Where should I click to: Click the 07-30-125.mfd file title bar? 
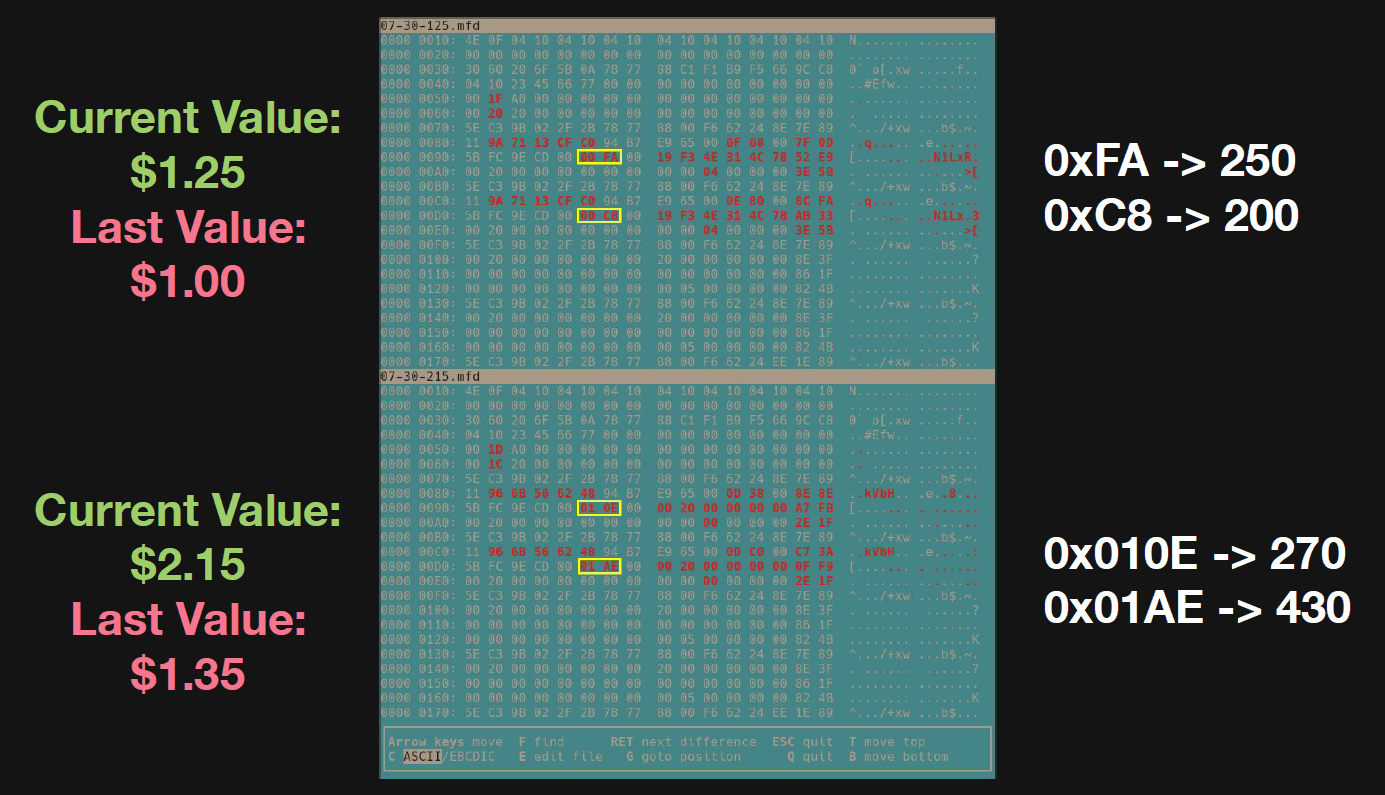(688, 25)
